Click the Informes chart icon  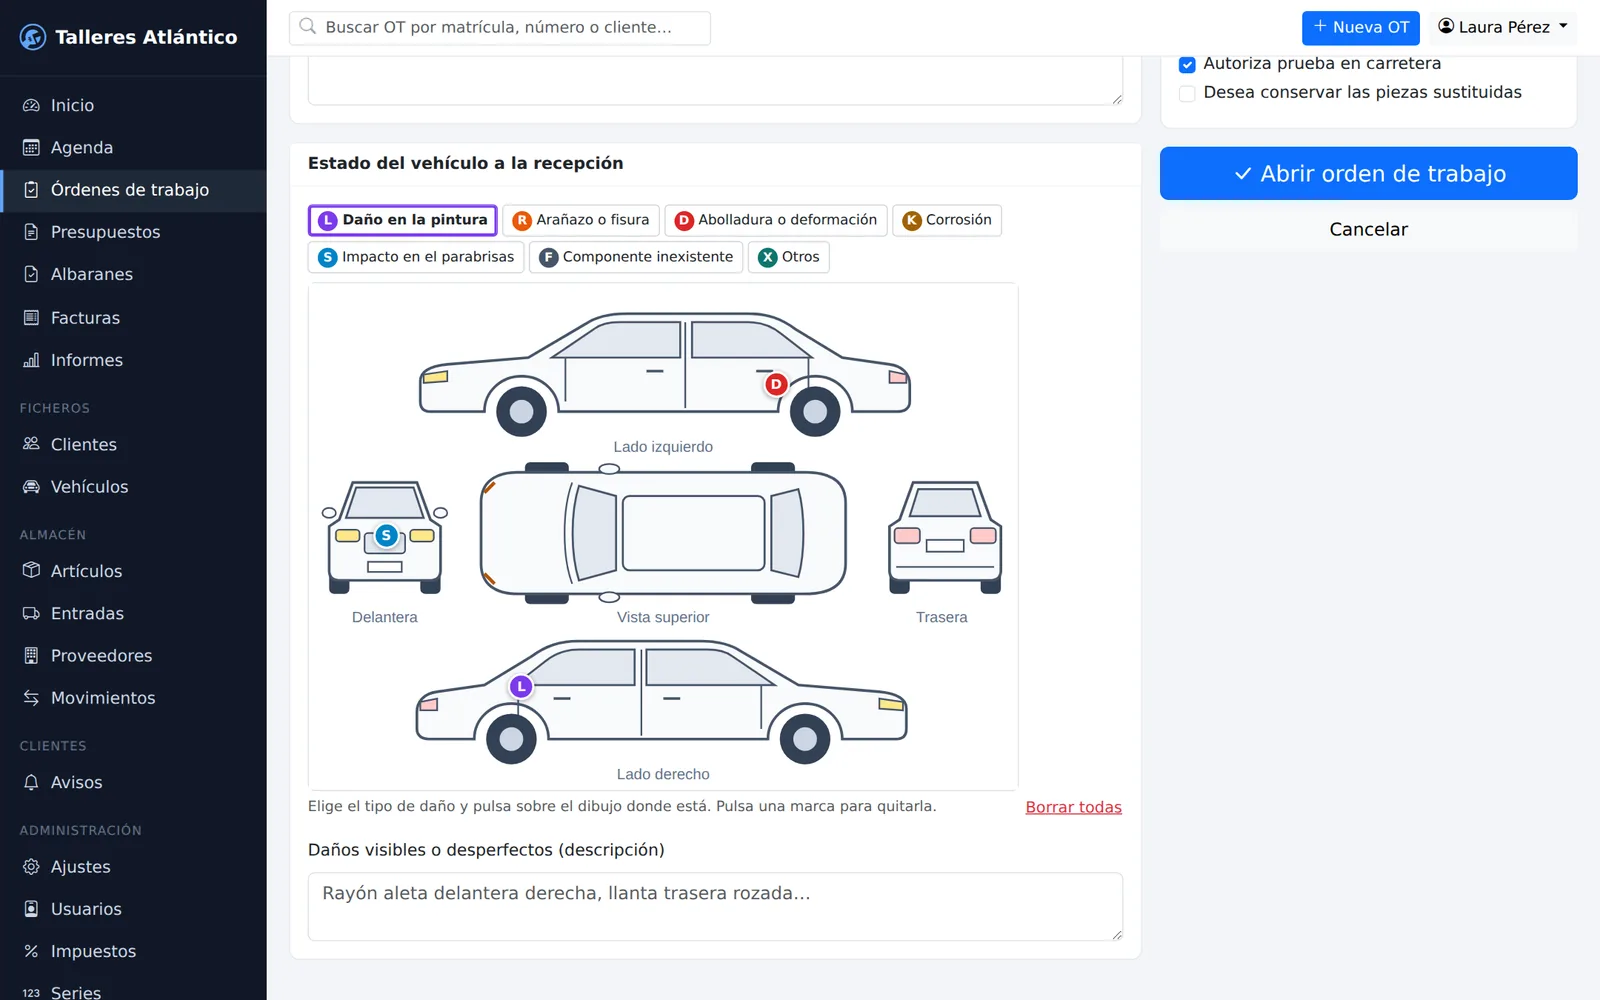coord(31,360)
